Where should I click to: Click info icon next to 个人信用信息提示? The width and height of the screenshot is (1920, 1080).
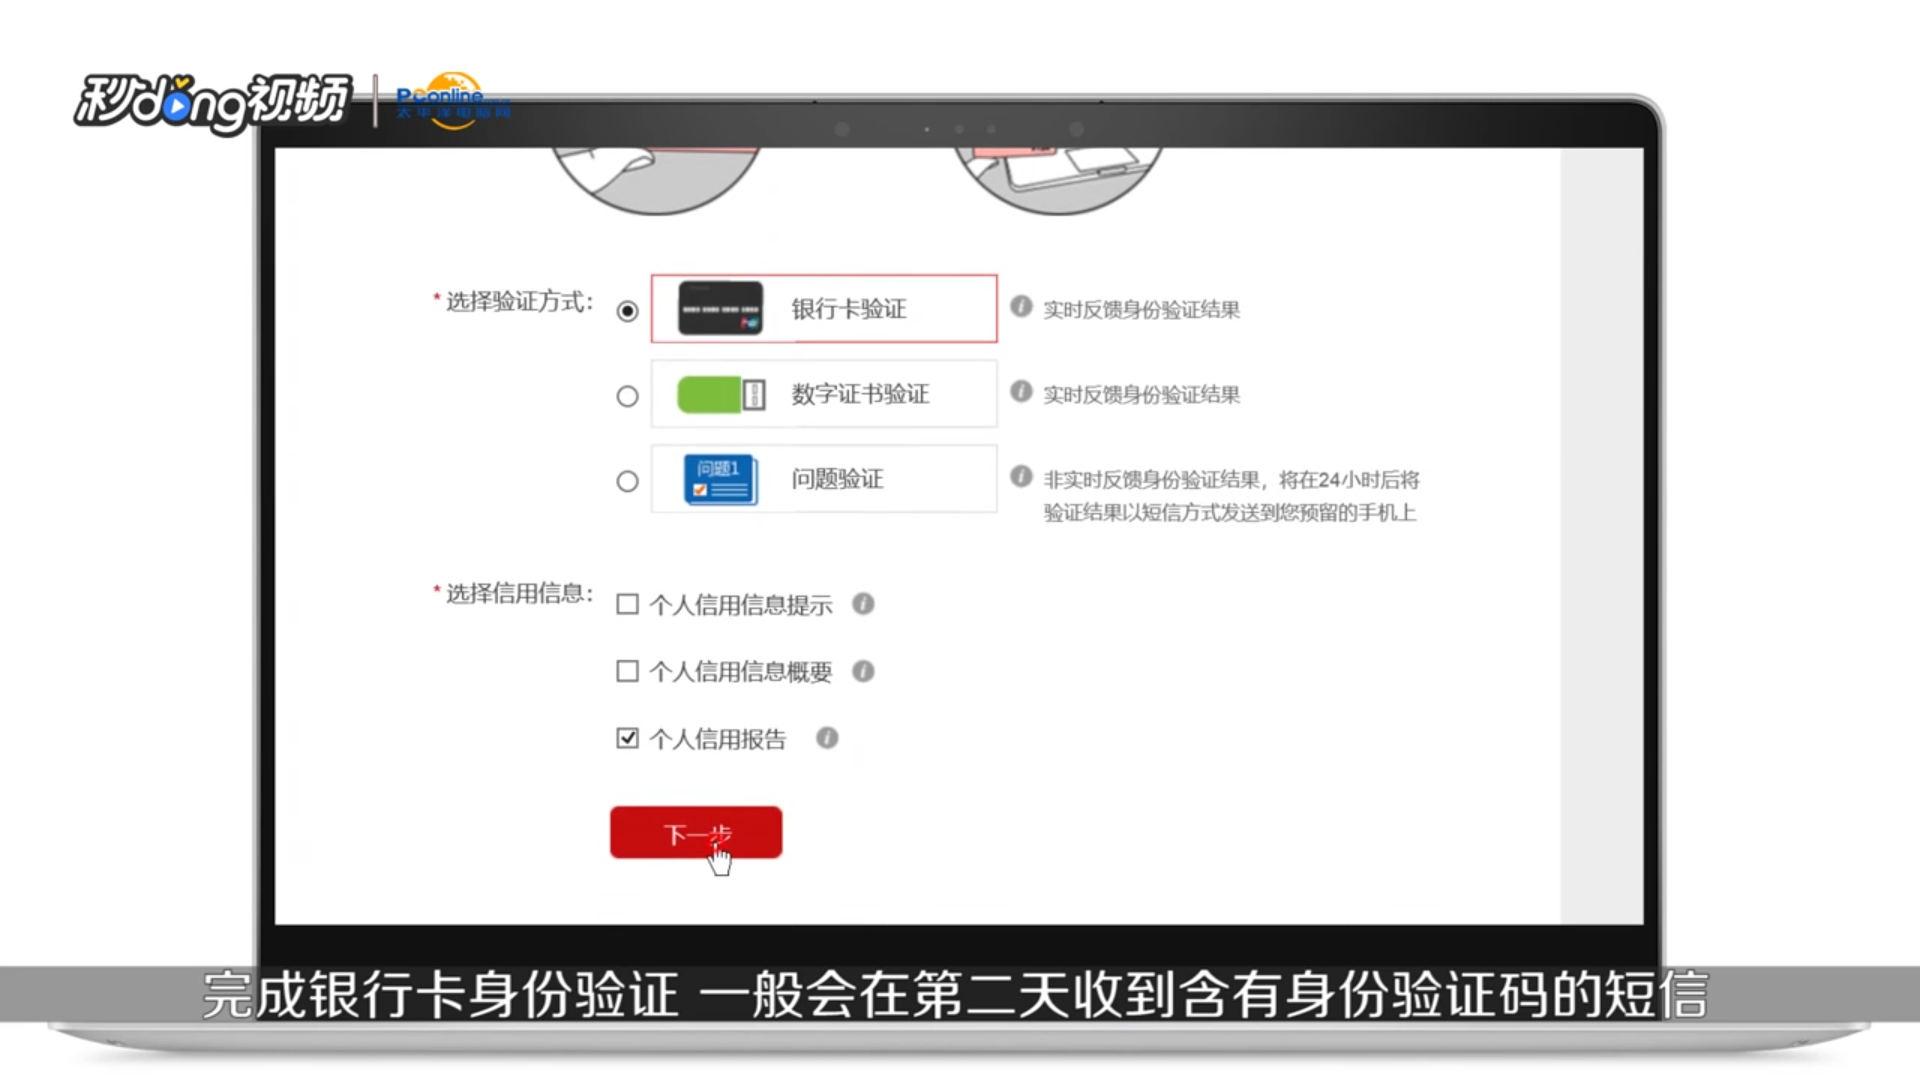coord(863,604)
